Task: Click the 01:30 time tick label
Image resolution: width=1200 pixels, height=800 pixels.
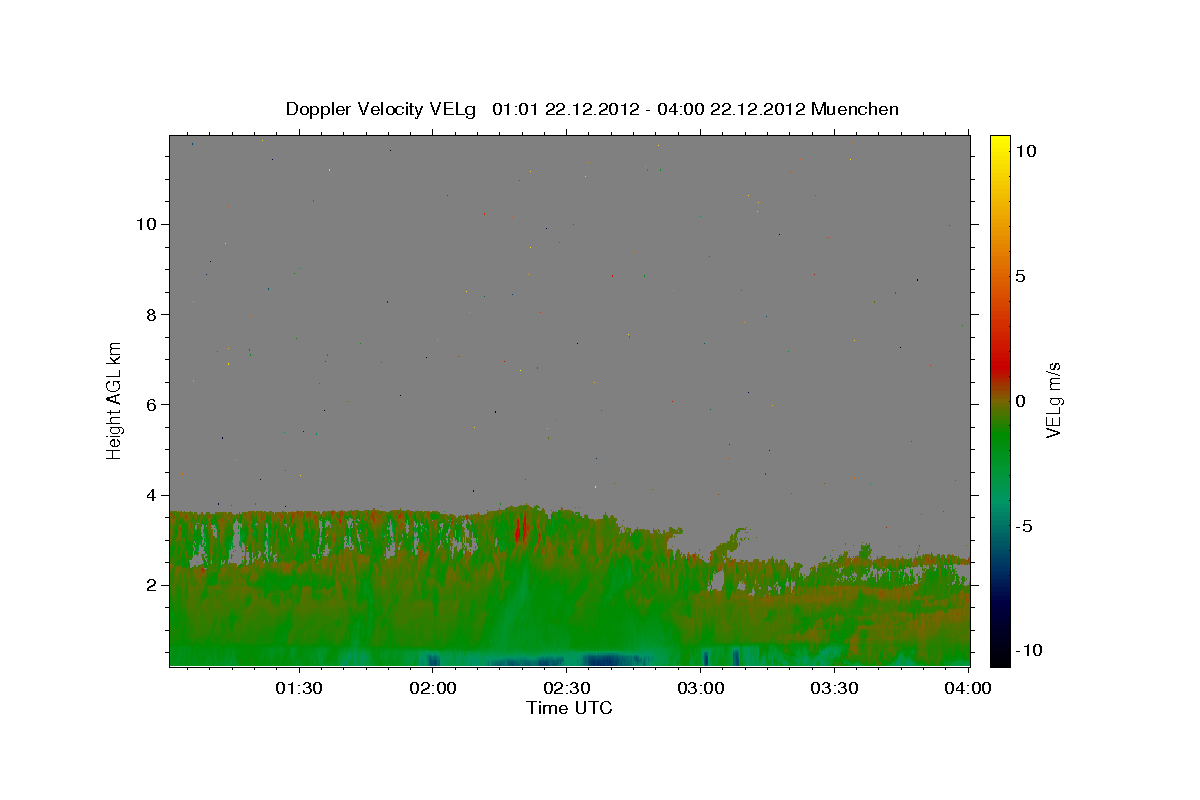Action: pyautogui.click(x=299, y=689)
